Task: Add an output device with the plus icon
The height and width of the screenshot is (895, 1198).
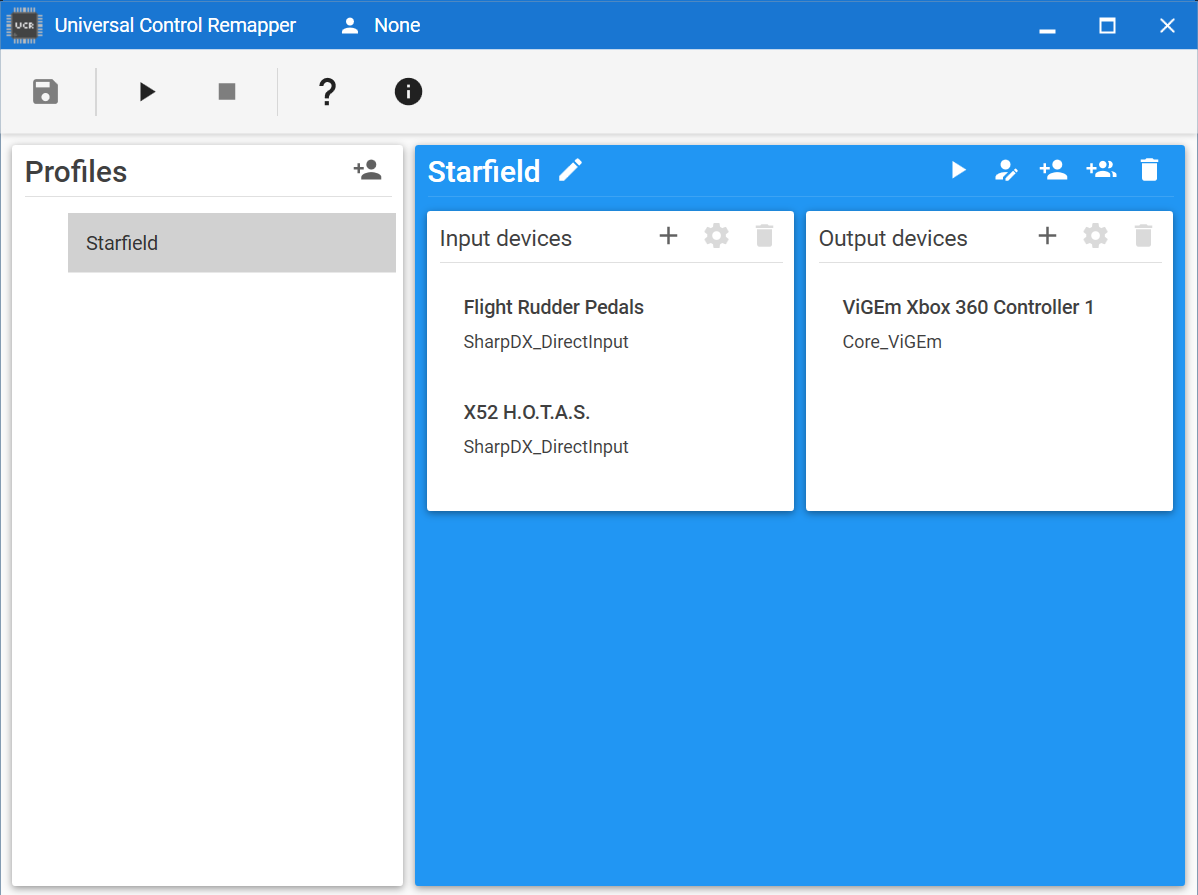Action: click(1047, 235)
